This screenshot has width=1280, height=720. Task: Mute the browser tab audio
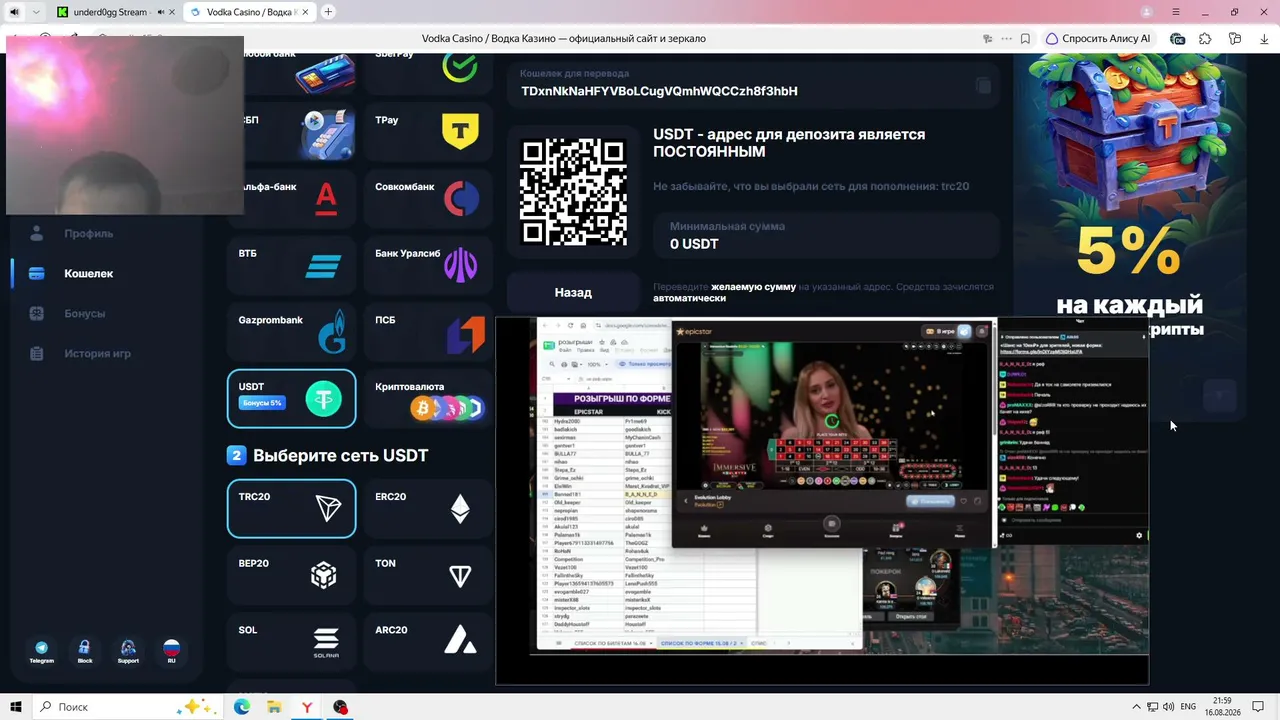14,12
